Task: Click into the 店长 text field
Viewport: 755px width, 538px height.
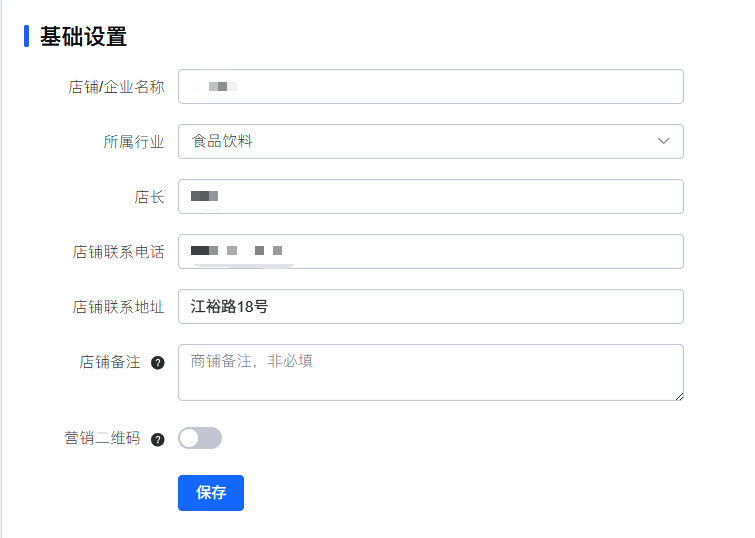Action: point(430,196)
